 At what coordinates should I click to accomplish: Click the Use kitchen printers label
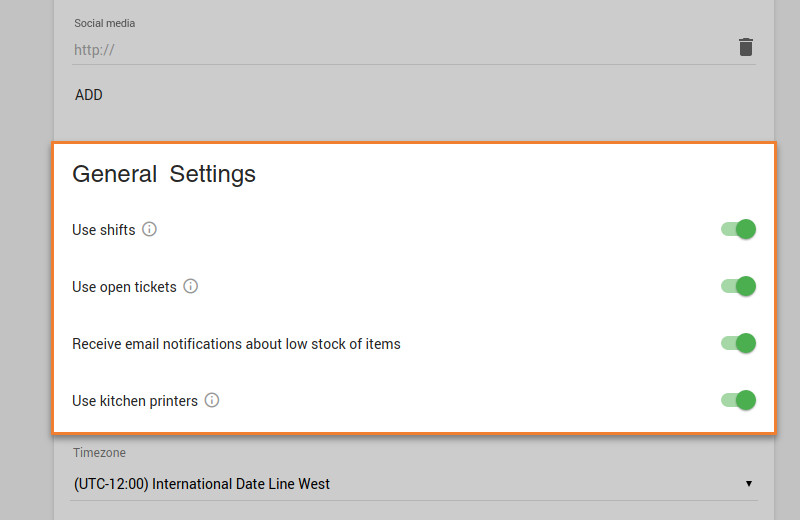click(135, 401)
